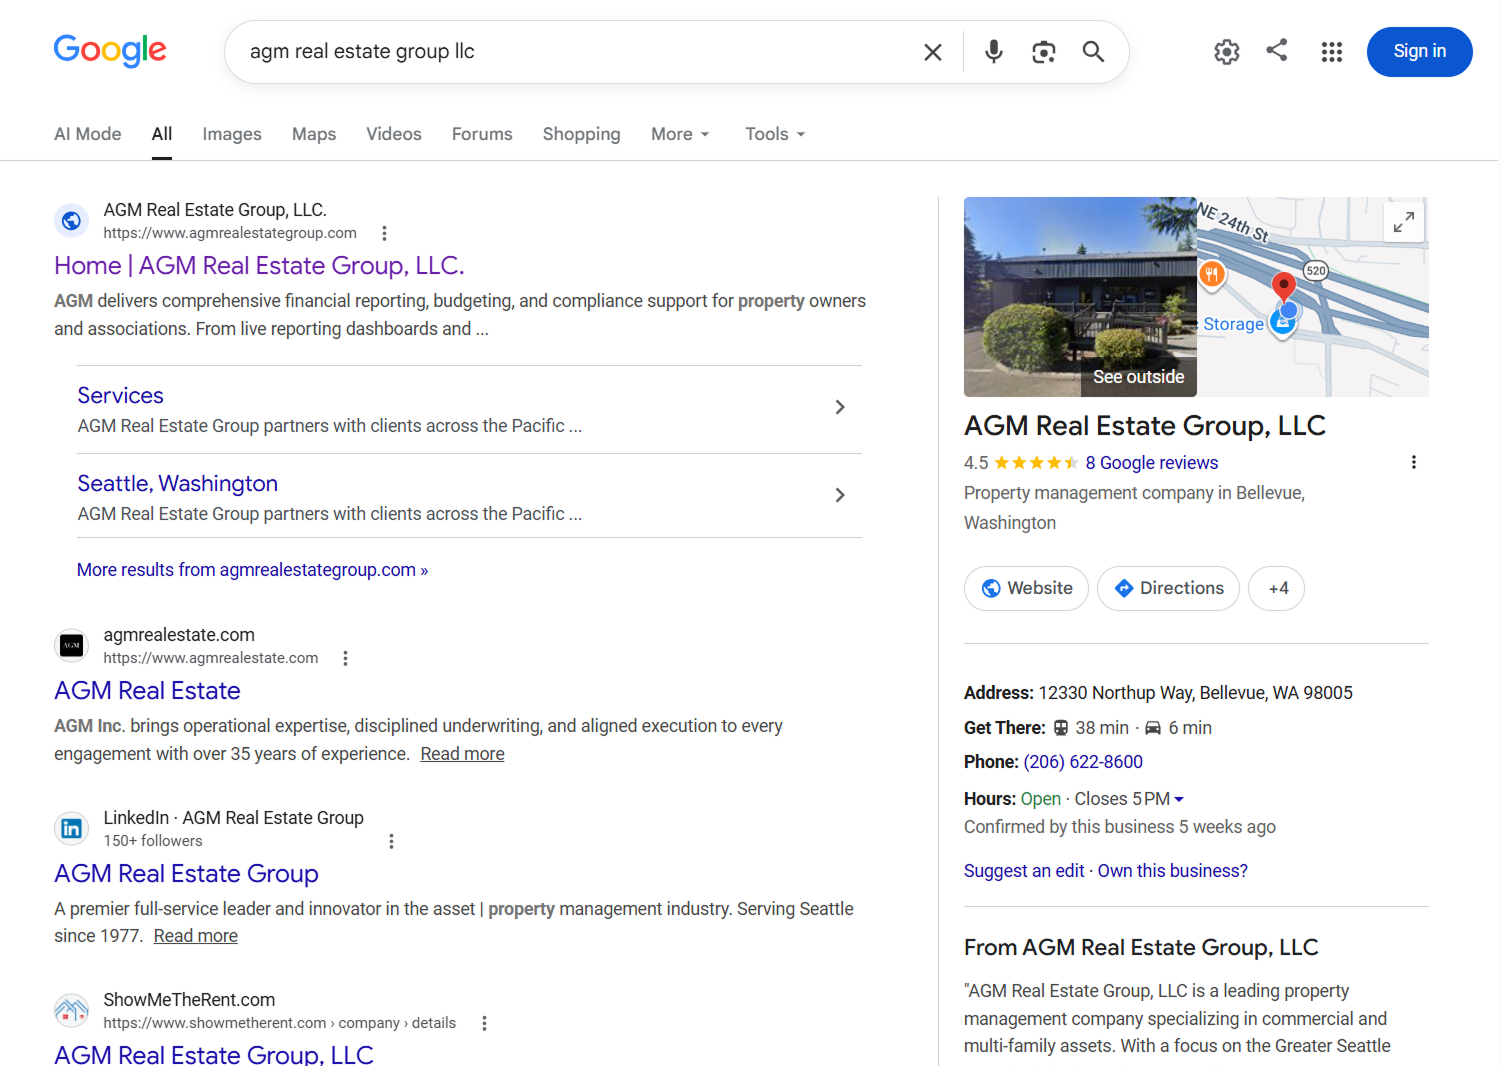Start voice search with the microphone icon

pos(993,52)
